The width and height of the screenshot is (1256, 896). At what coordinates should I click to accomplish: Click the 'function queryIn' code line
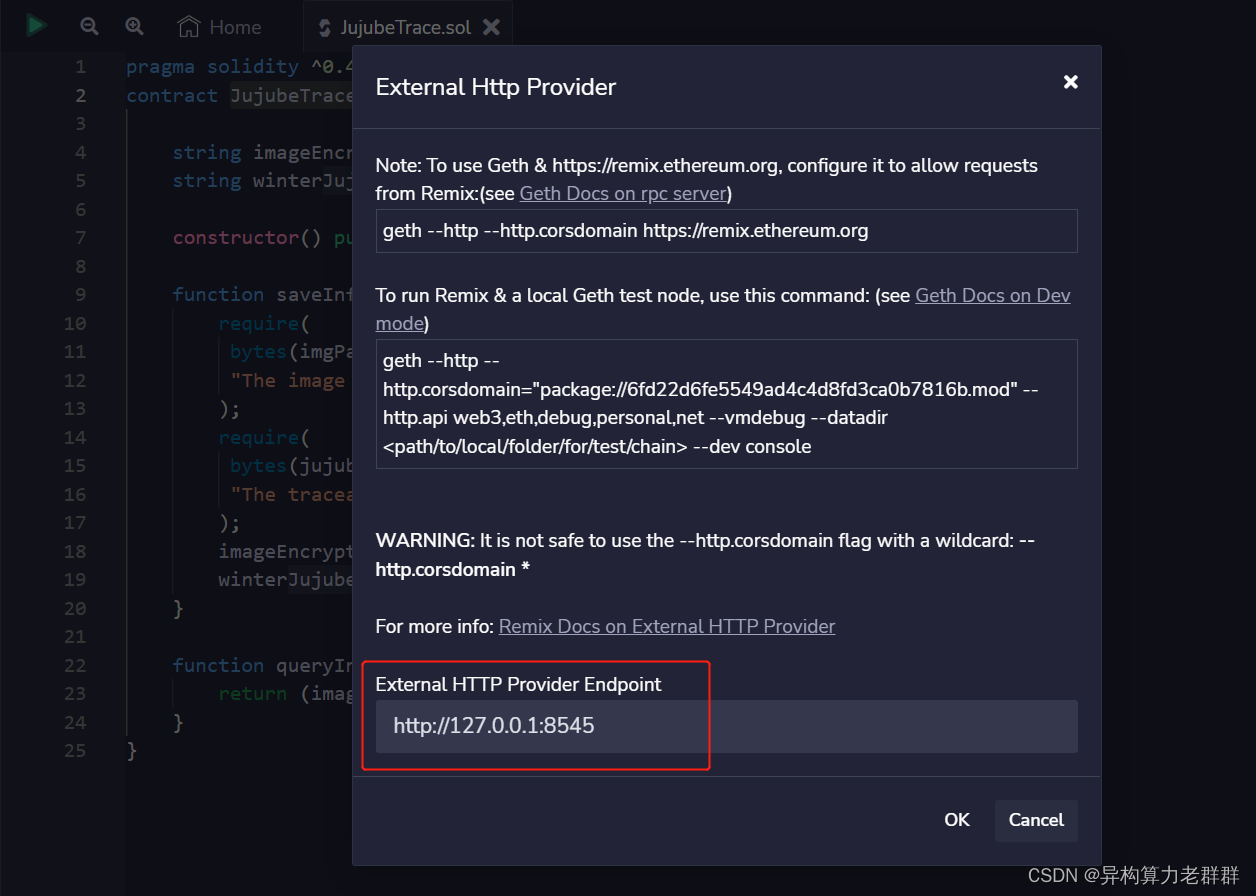[x=262, y=665]
